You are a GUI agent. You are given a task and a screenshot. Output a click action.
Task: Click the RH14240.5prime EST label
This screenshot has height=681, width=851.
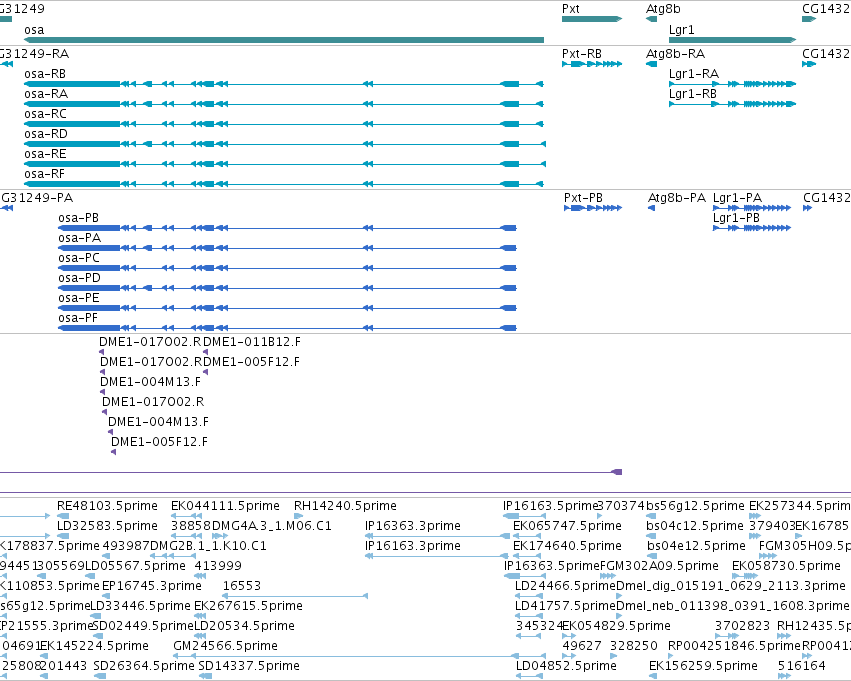tap(345, 506)
